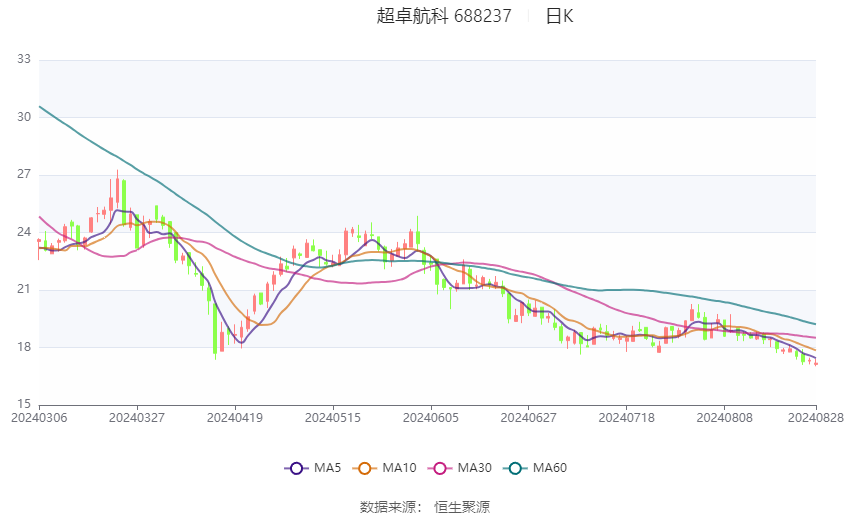Click the 20240828 x-axis date label
The image size is (850, 517).
click(816, 418)
